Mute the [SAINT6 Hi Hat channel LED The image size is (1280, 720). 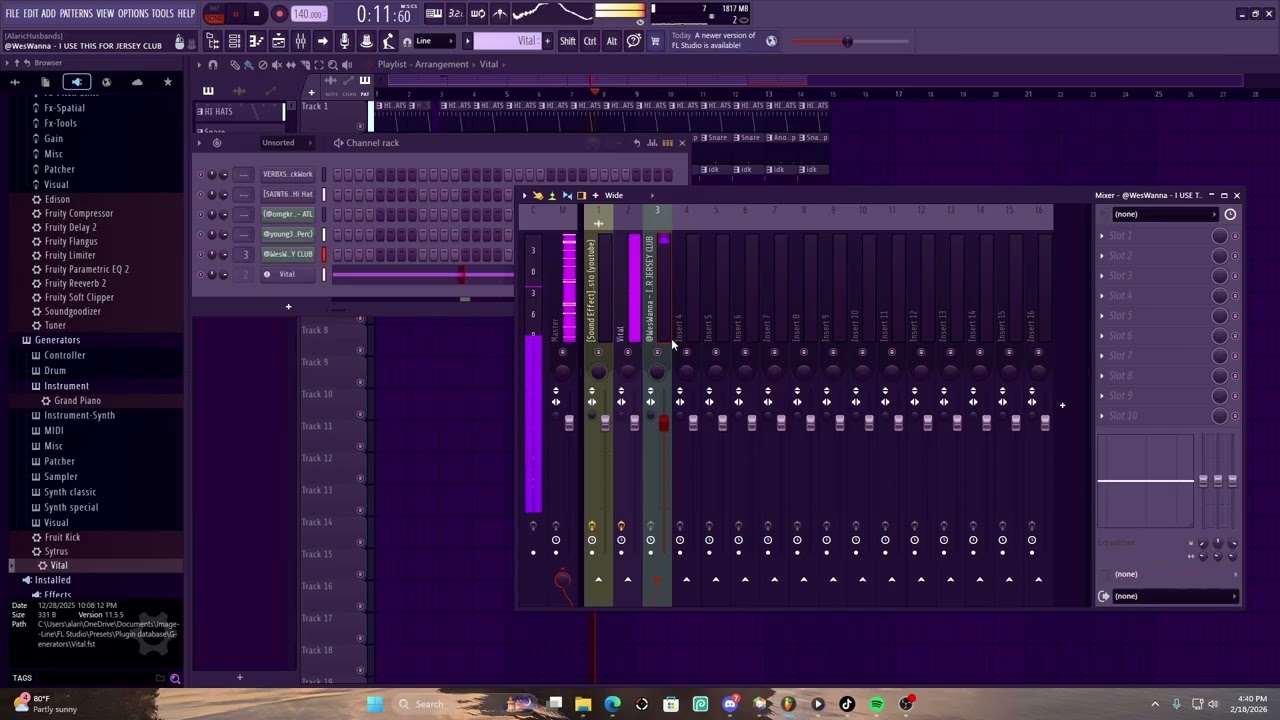pyautogui.click(x=200, y=194)
